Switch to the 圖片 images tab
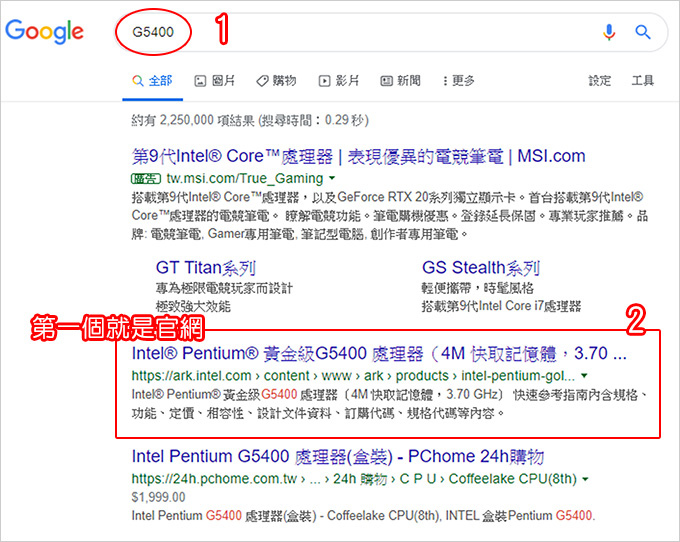The height and width of the screenshot is (542, 680). (x=215, y=81)
